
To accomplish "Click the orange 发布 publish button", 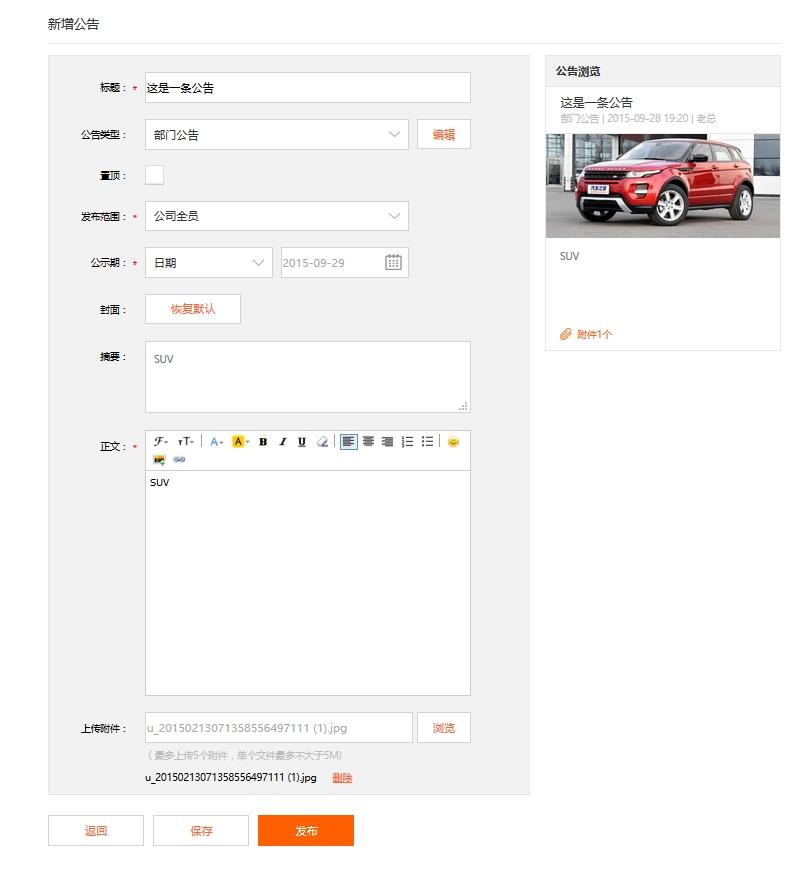I will pos(305,831).
